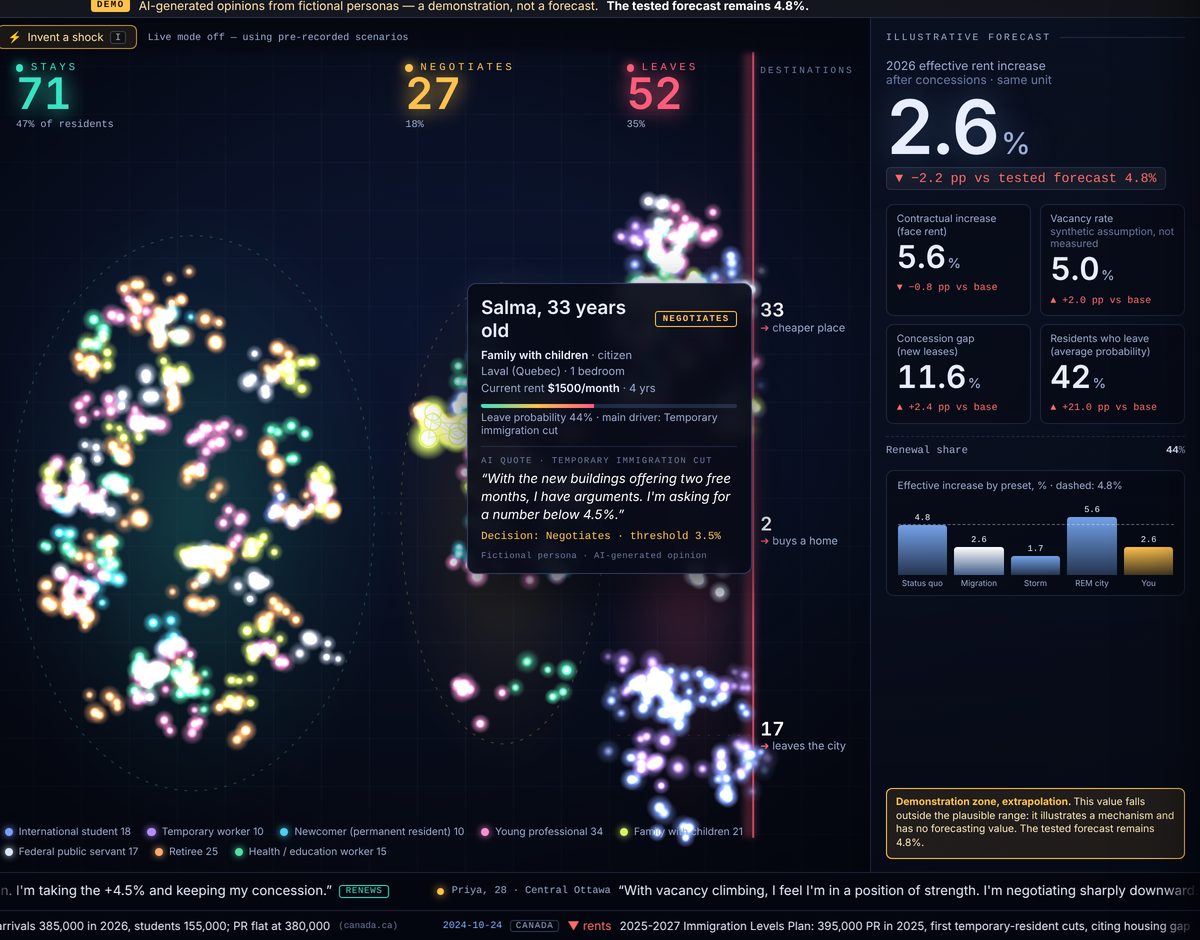Select the REM city preset bar
This screenshot has height=940, width=1200.
(1092, 545)
